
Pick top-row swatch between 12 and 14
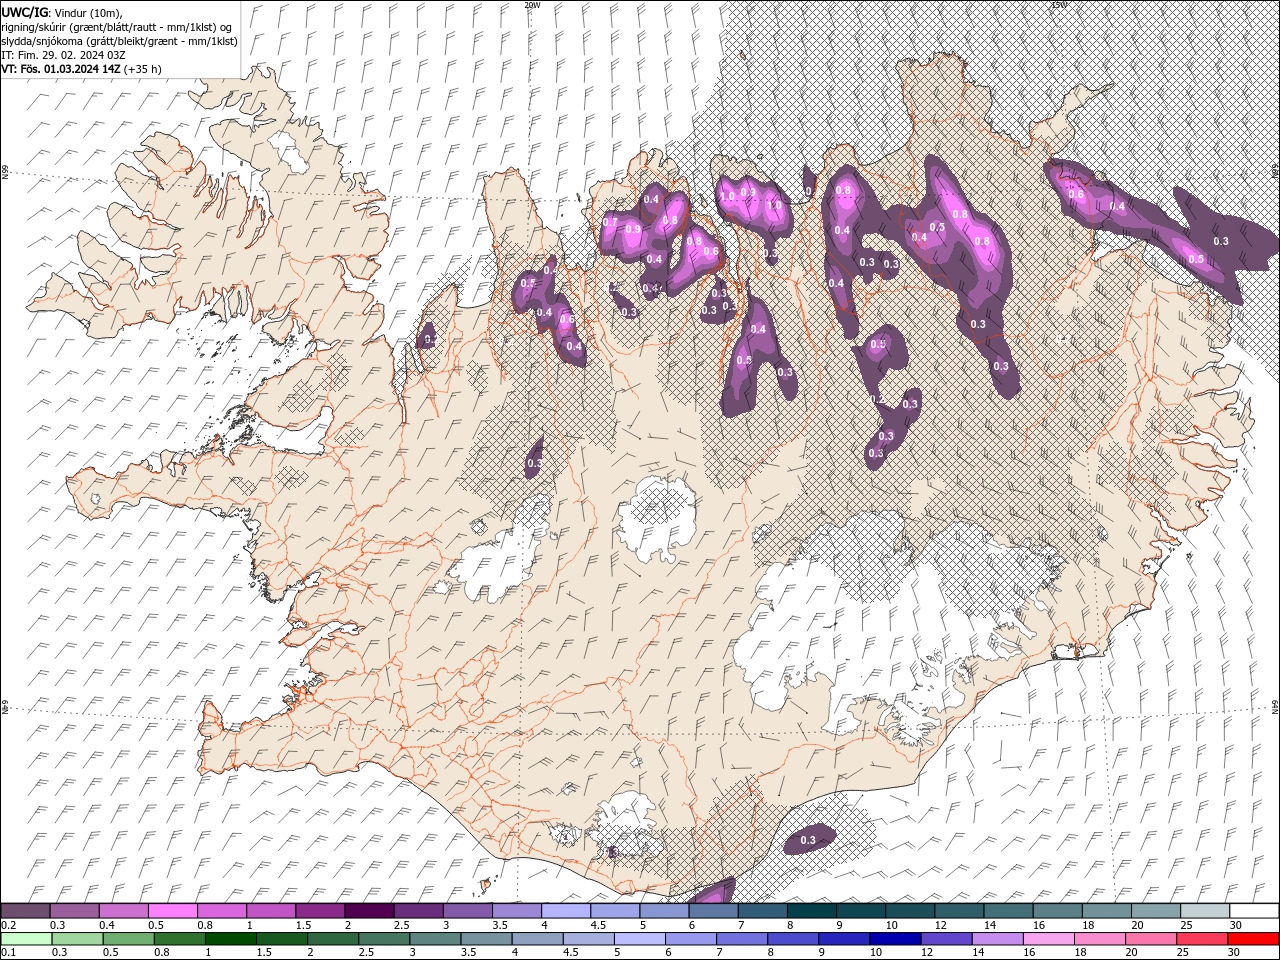point(958,911)
